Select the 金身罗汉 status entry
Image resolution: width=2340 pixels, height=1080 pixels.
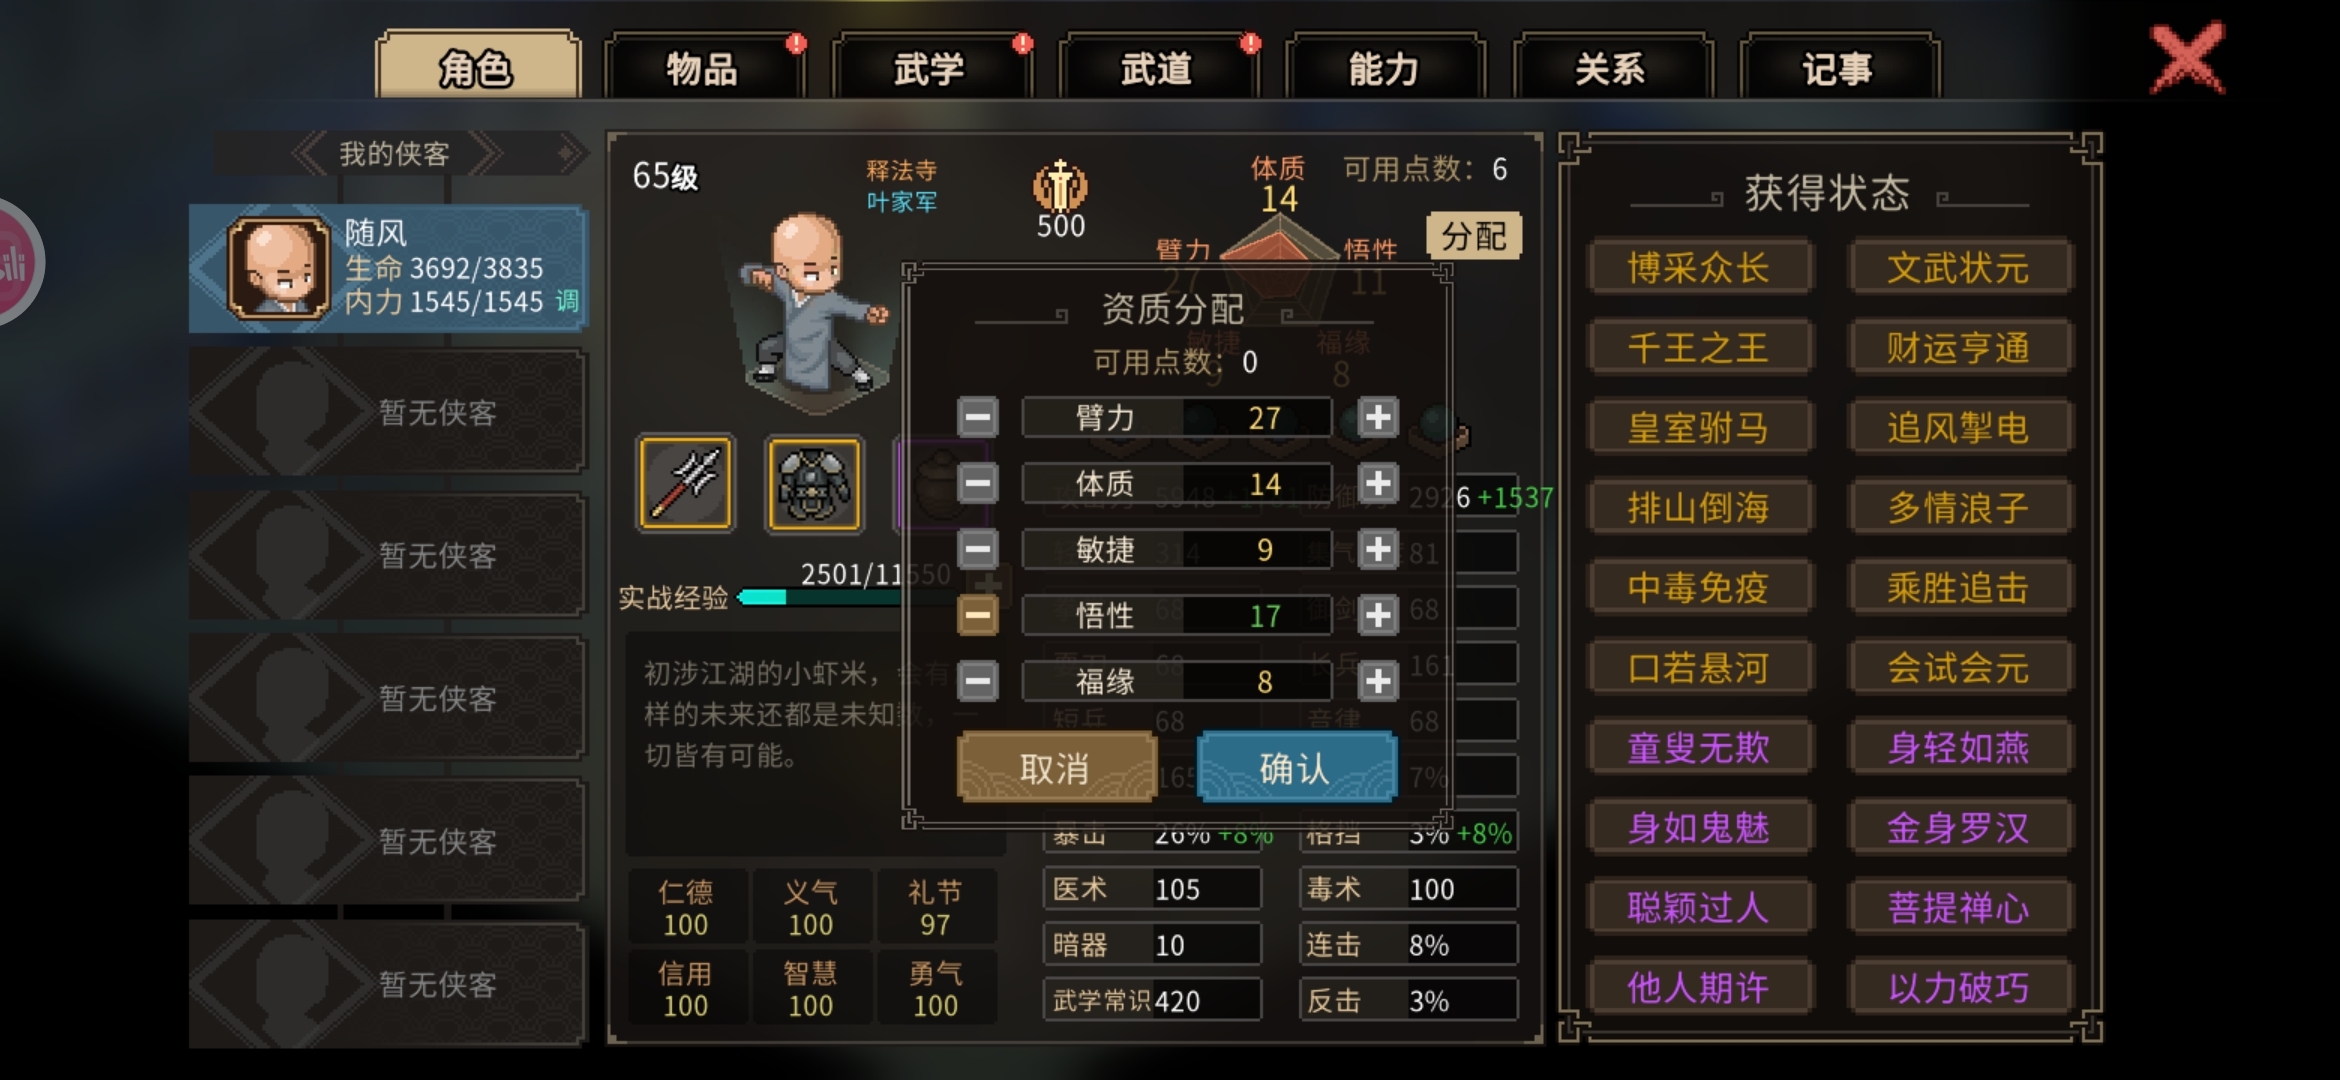tap(1959, 828)
